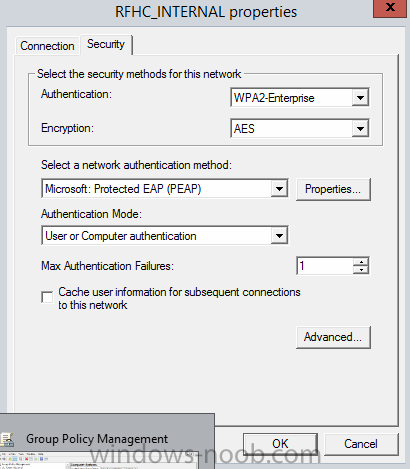Close the RFHC_INTERNAL properties window
Screen dimensions: 410x469
coord(390,8)
